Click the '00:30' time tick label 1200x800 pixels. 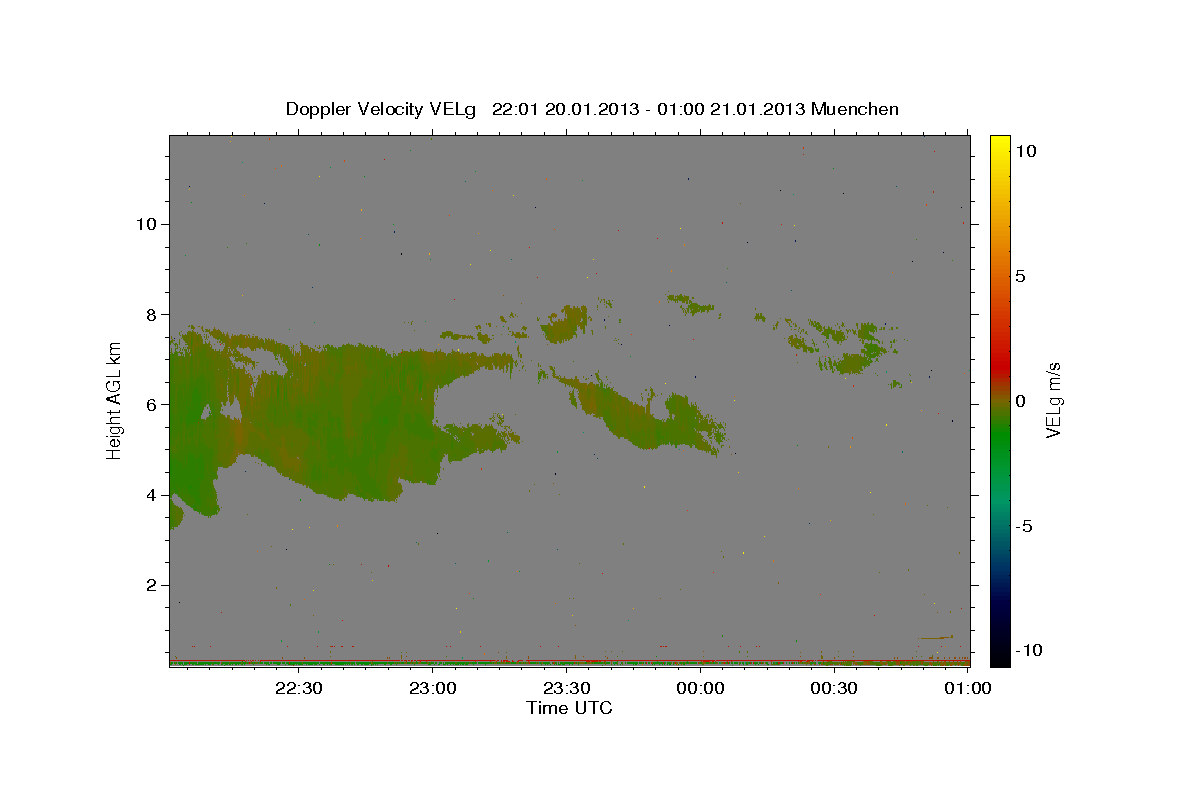coord(833,687)
